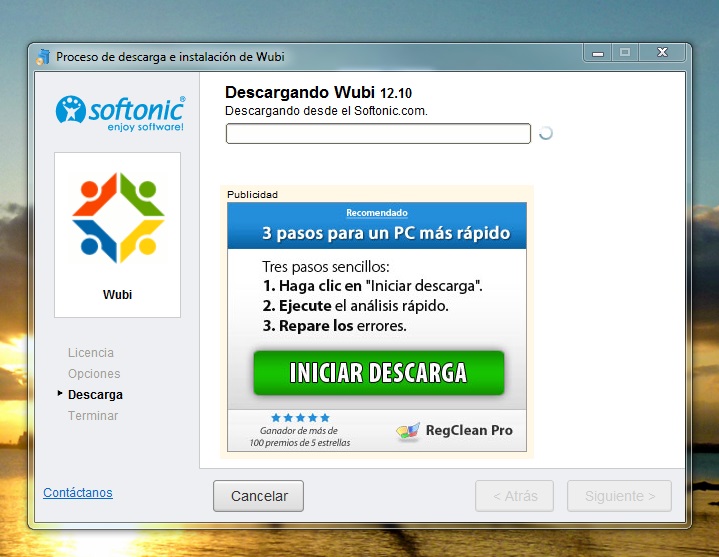Select the Descarga step
Image resolution: width=719 pixels, height=557 pixels.
pyautogui.click(x=95, y=395)
